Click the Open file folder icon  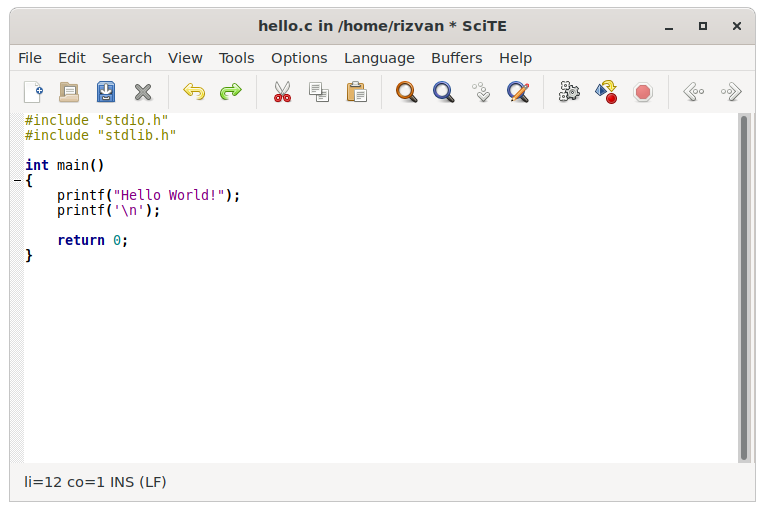click(69, 92)
